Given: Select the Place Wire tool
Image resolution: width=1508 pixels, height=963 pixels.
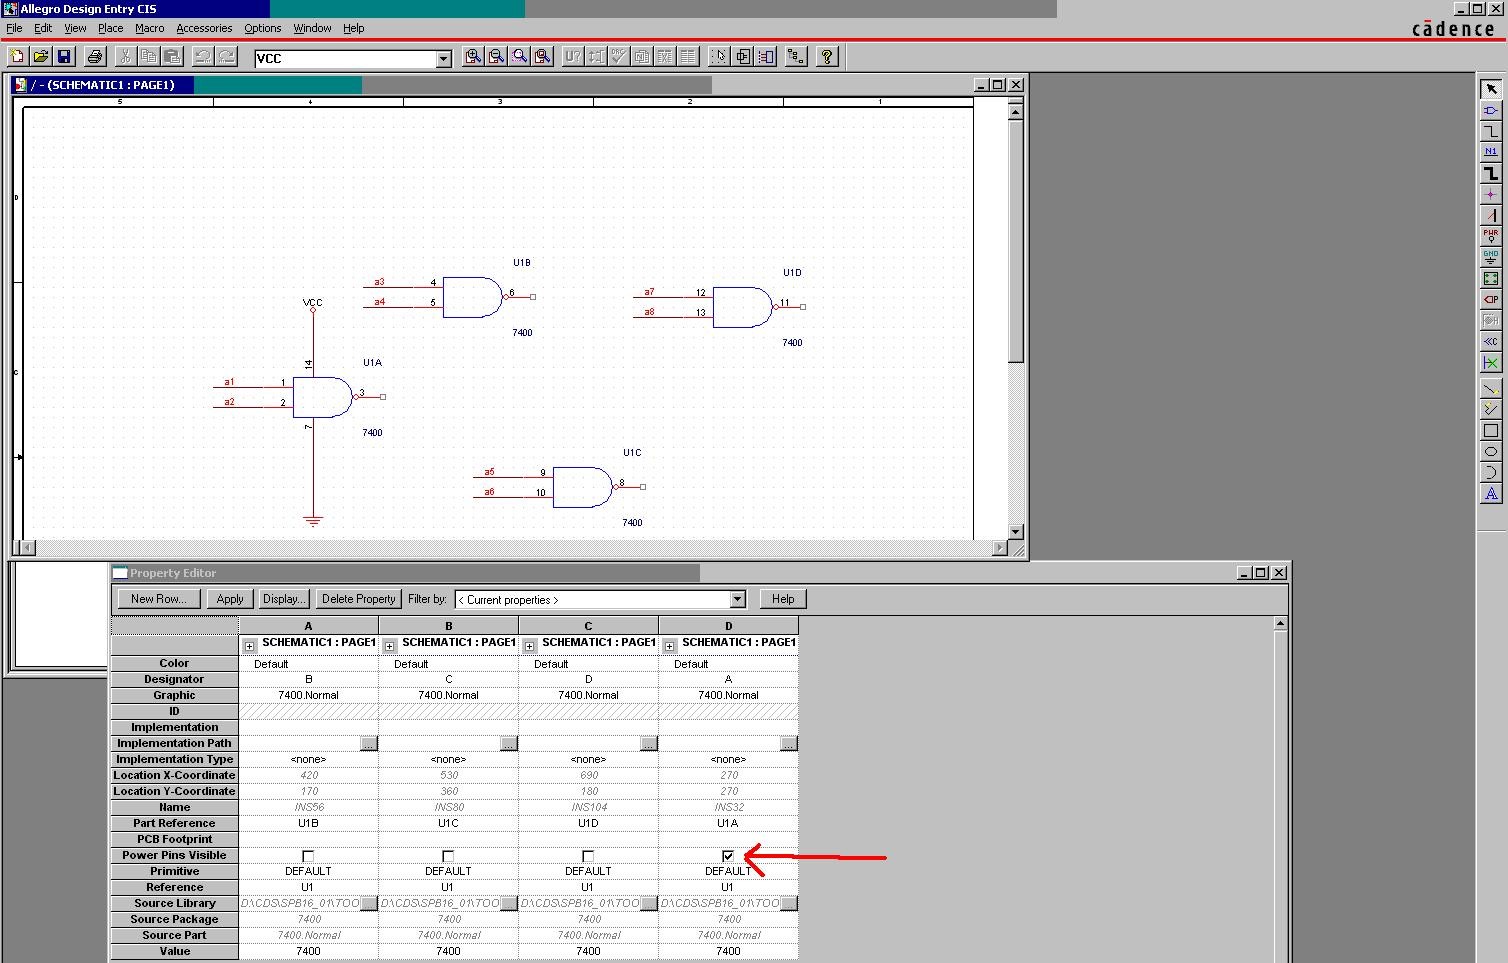Looking at the screenshot, I should (1490, 131).
